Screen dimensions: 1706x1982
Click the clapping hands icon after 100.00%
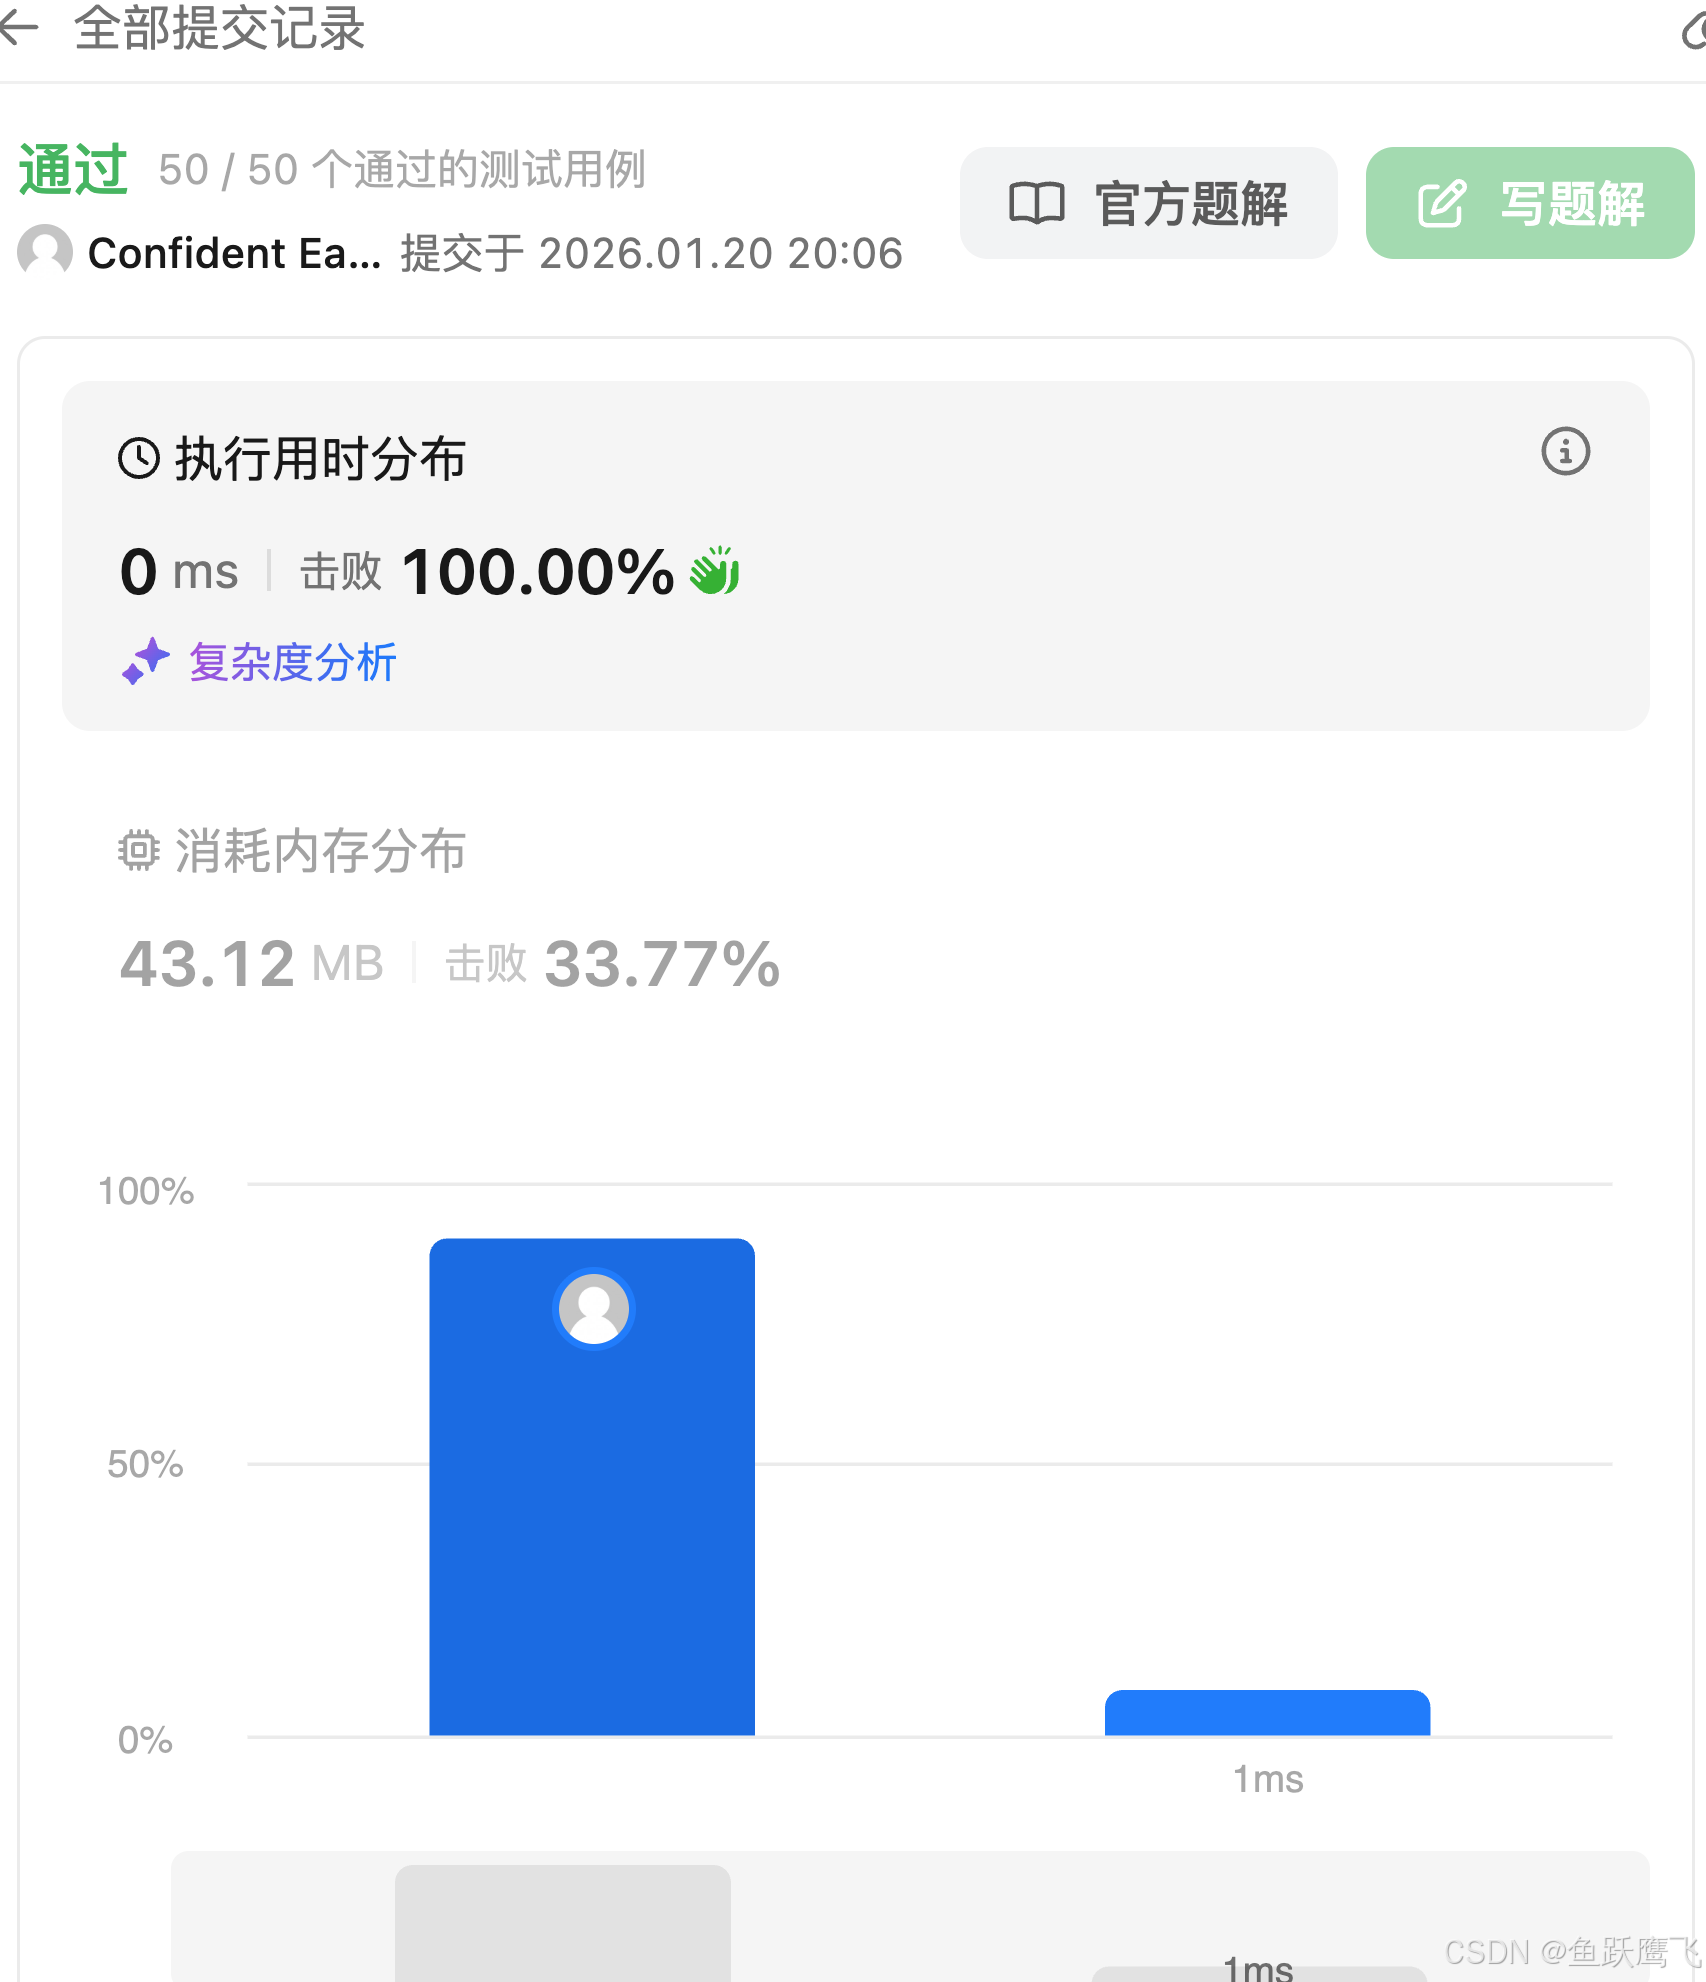(715, 571)
